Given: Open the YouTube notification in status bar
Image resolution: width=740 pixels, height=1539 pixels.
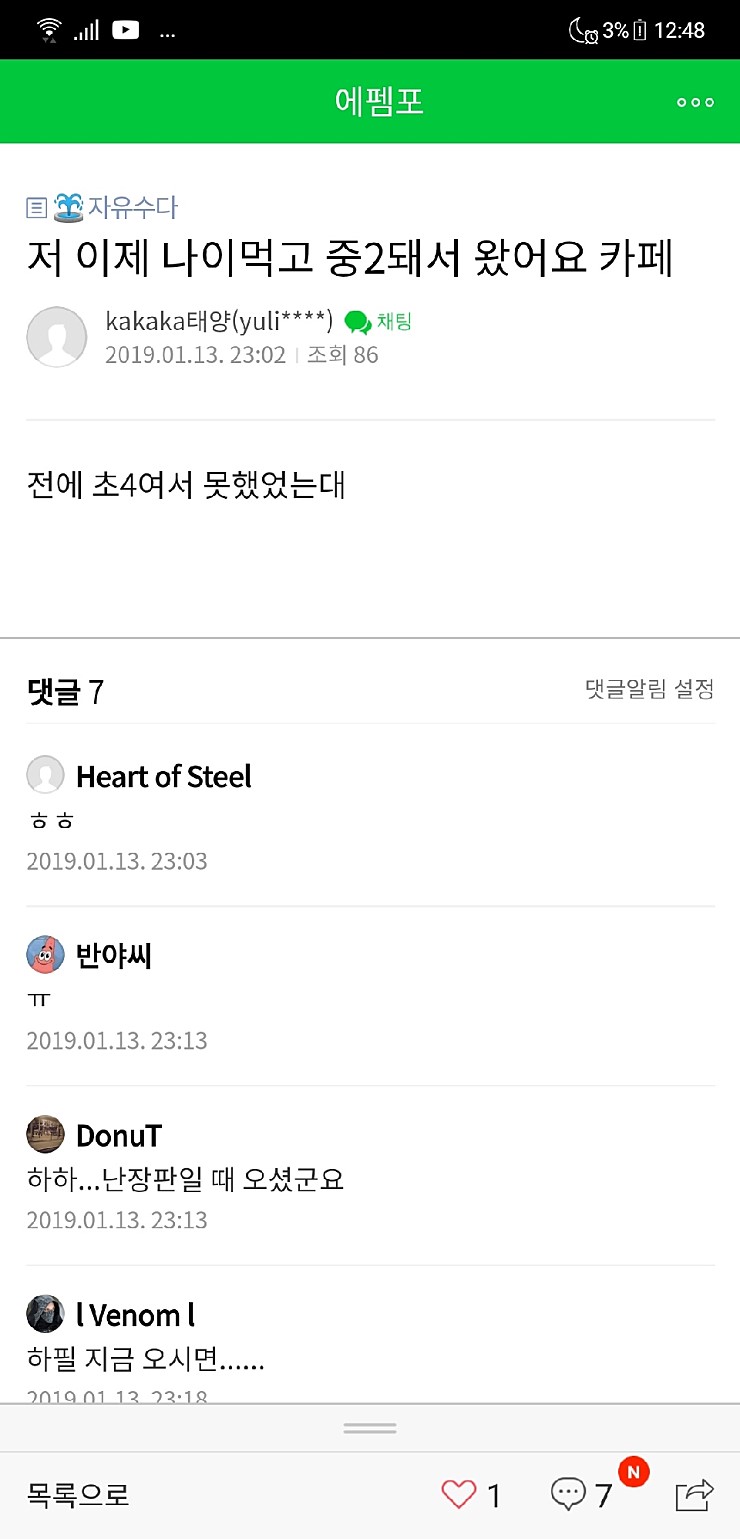Looking at the screenshot, I should pos(125,30).
